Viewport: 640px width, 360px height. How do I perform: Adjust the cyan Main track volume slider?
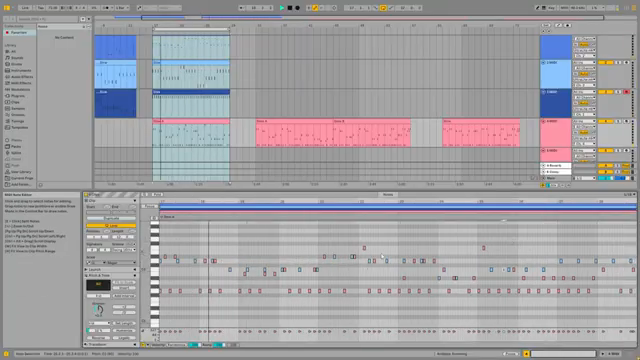pos(606,178)
